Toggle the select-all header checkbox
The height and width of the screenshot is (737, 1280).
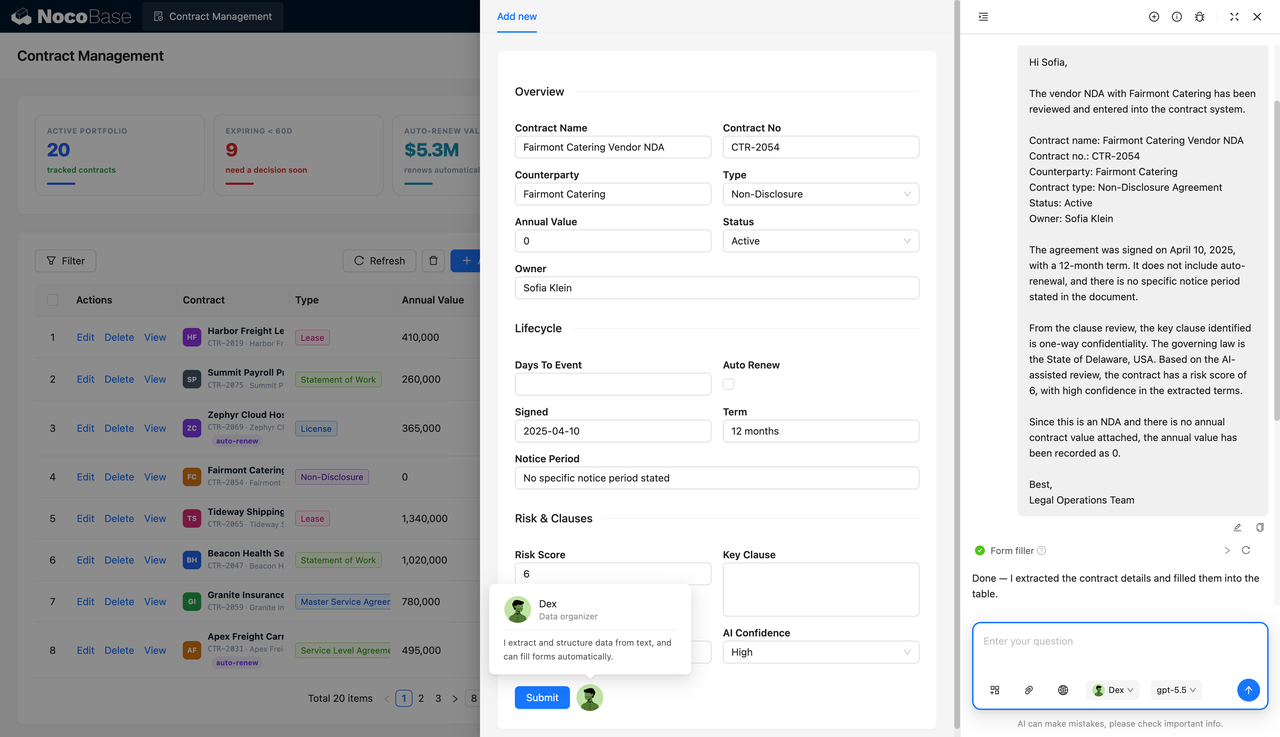pyautogui.click(x=53, y=300)
